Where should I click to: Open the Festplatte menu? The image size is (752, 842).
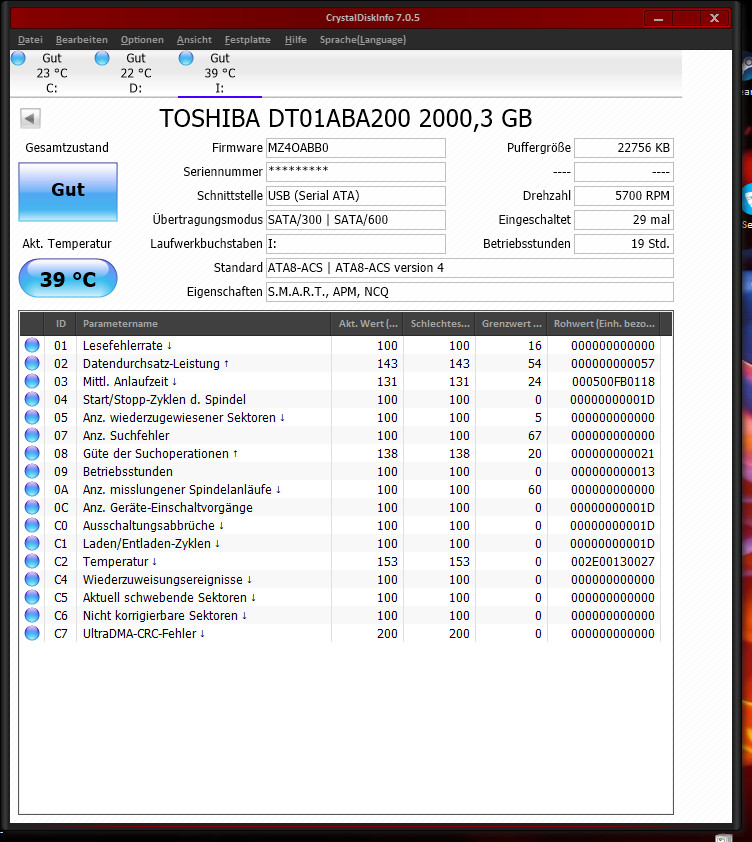[248, 40]
